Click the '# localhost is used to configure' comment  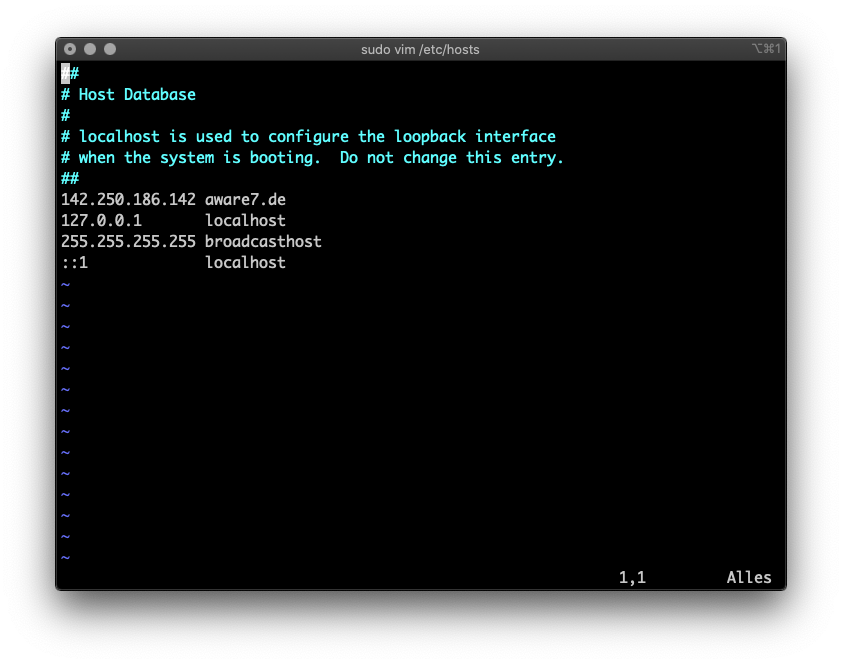(309, 136)
